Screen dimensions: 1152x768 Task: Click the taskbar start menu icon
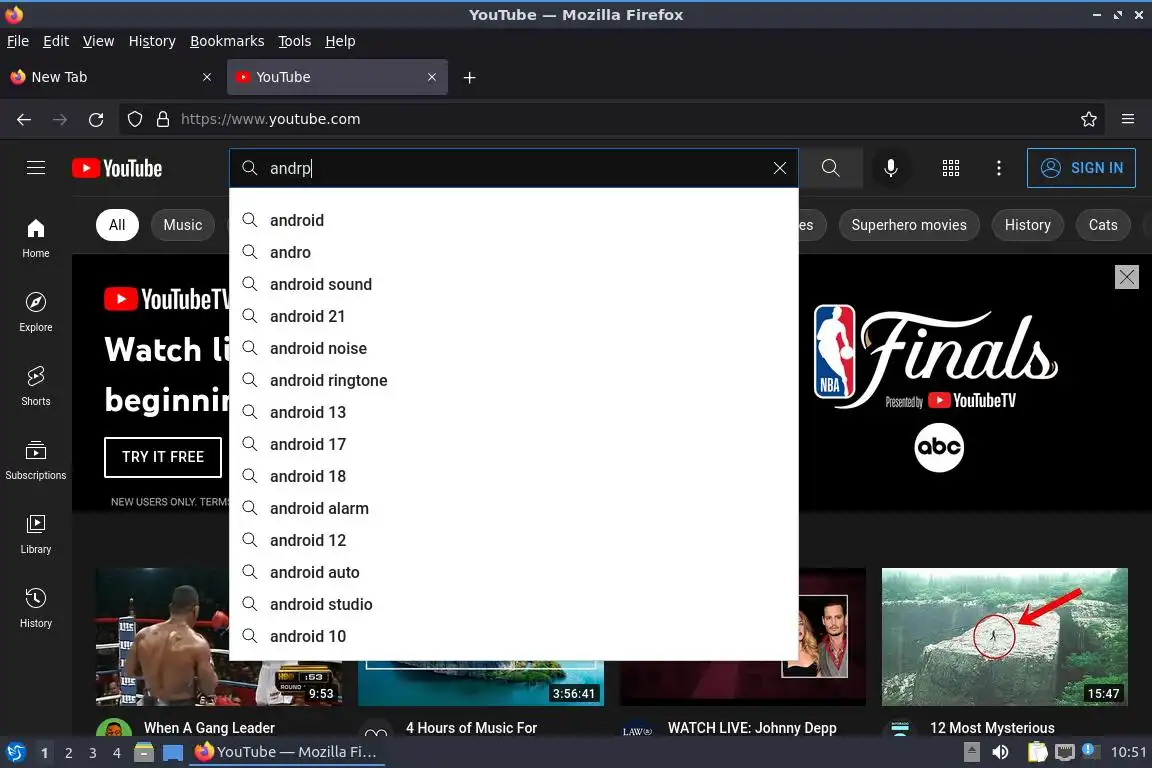pyautogui.click(x=15, y=752)
